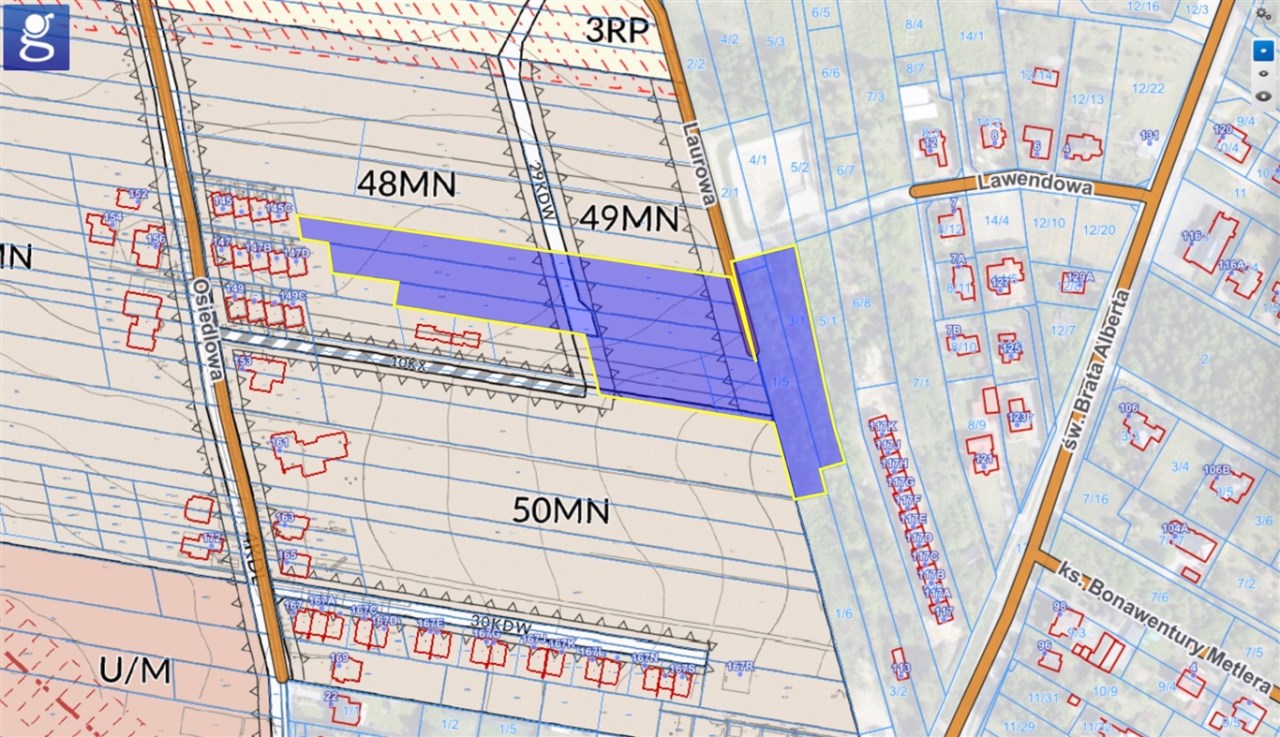This screenshot has height=737, width=1280.
Task: Select the 50MN zoning area label
Action: tap(560, 511)
